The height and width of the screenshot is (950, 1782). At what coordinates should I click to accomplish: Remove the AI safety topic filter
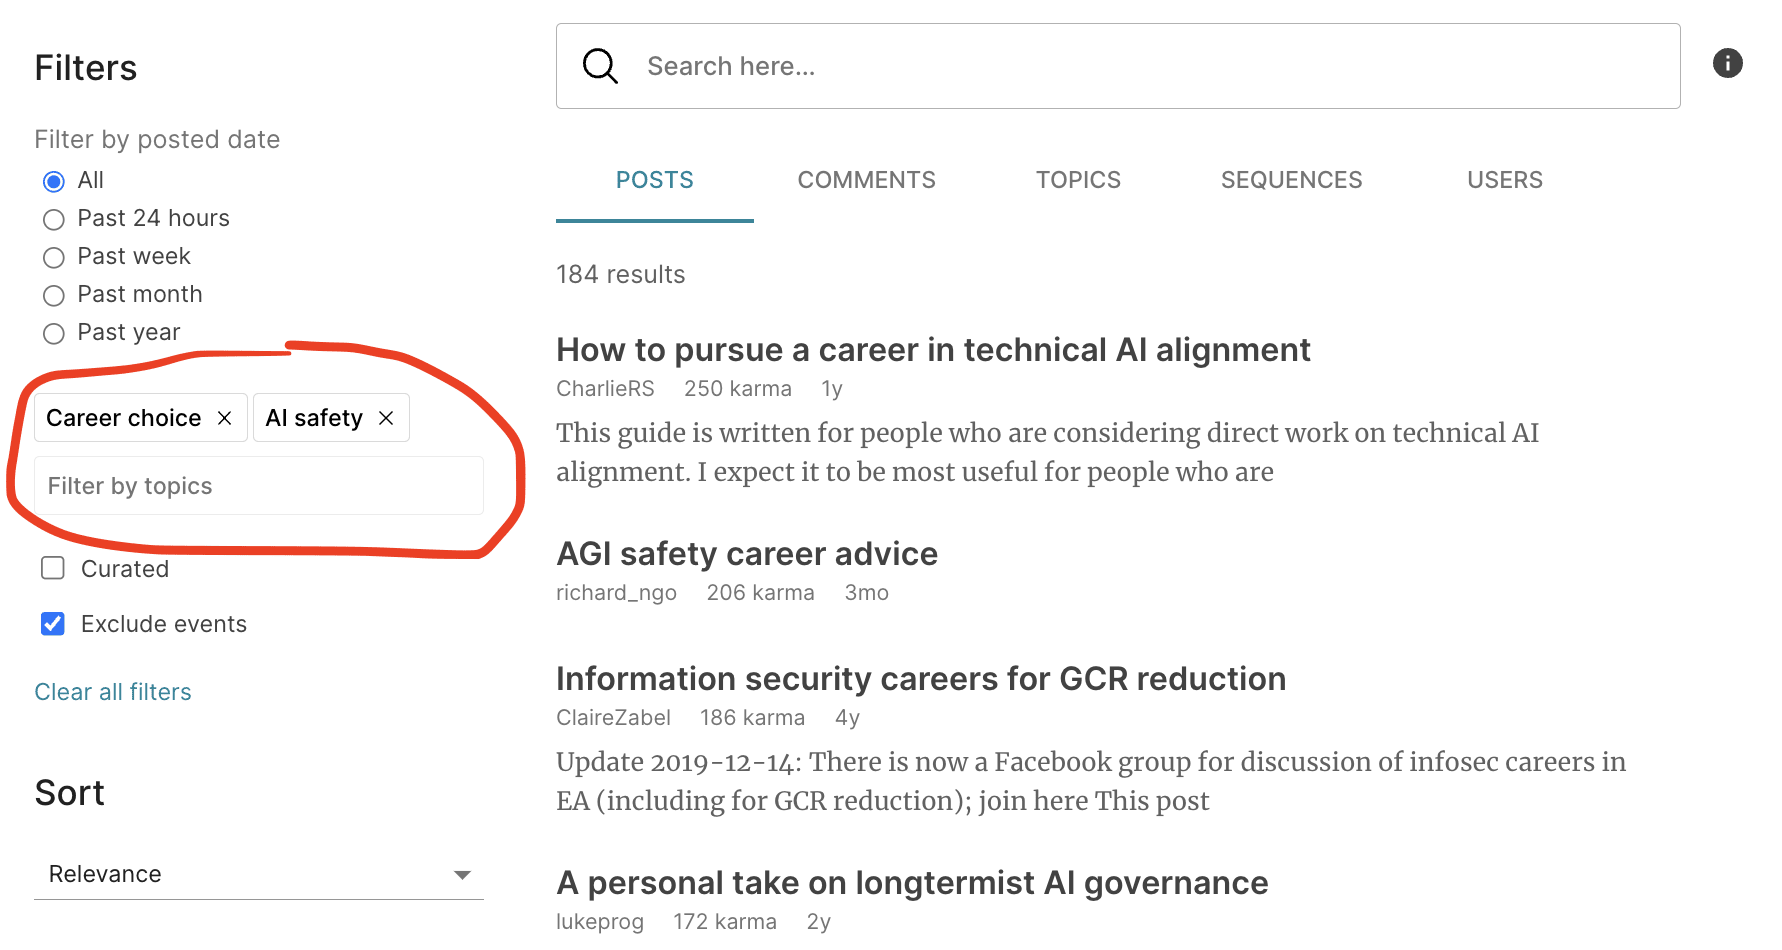[x=386, y=418]
